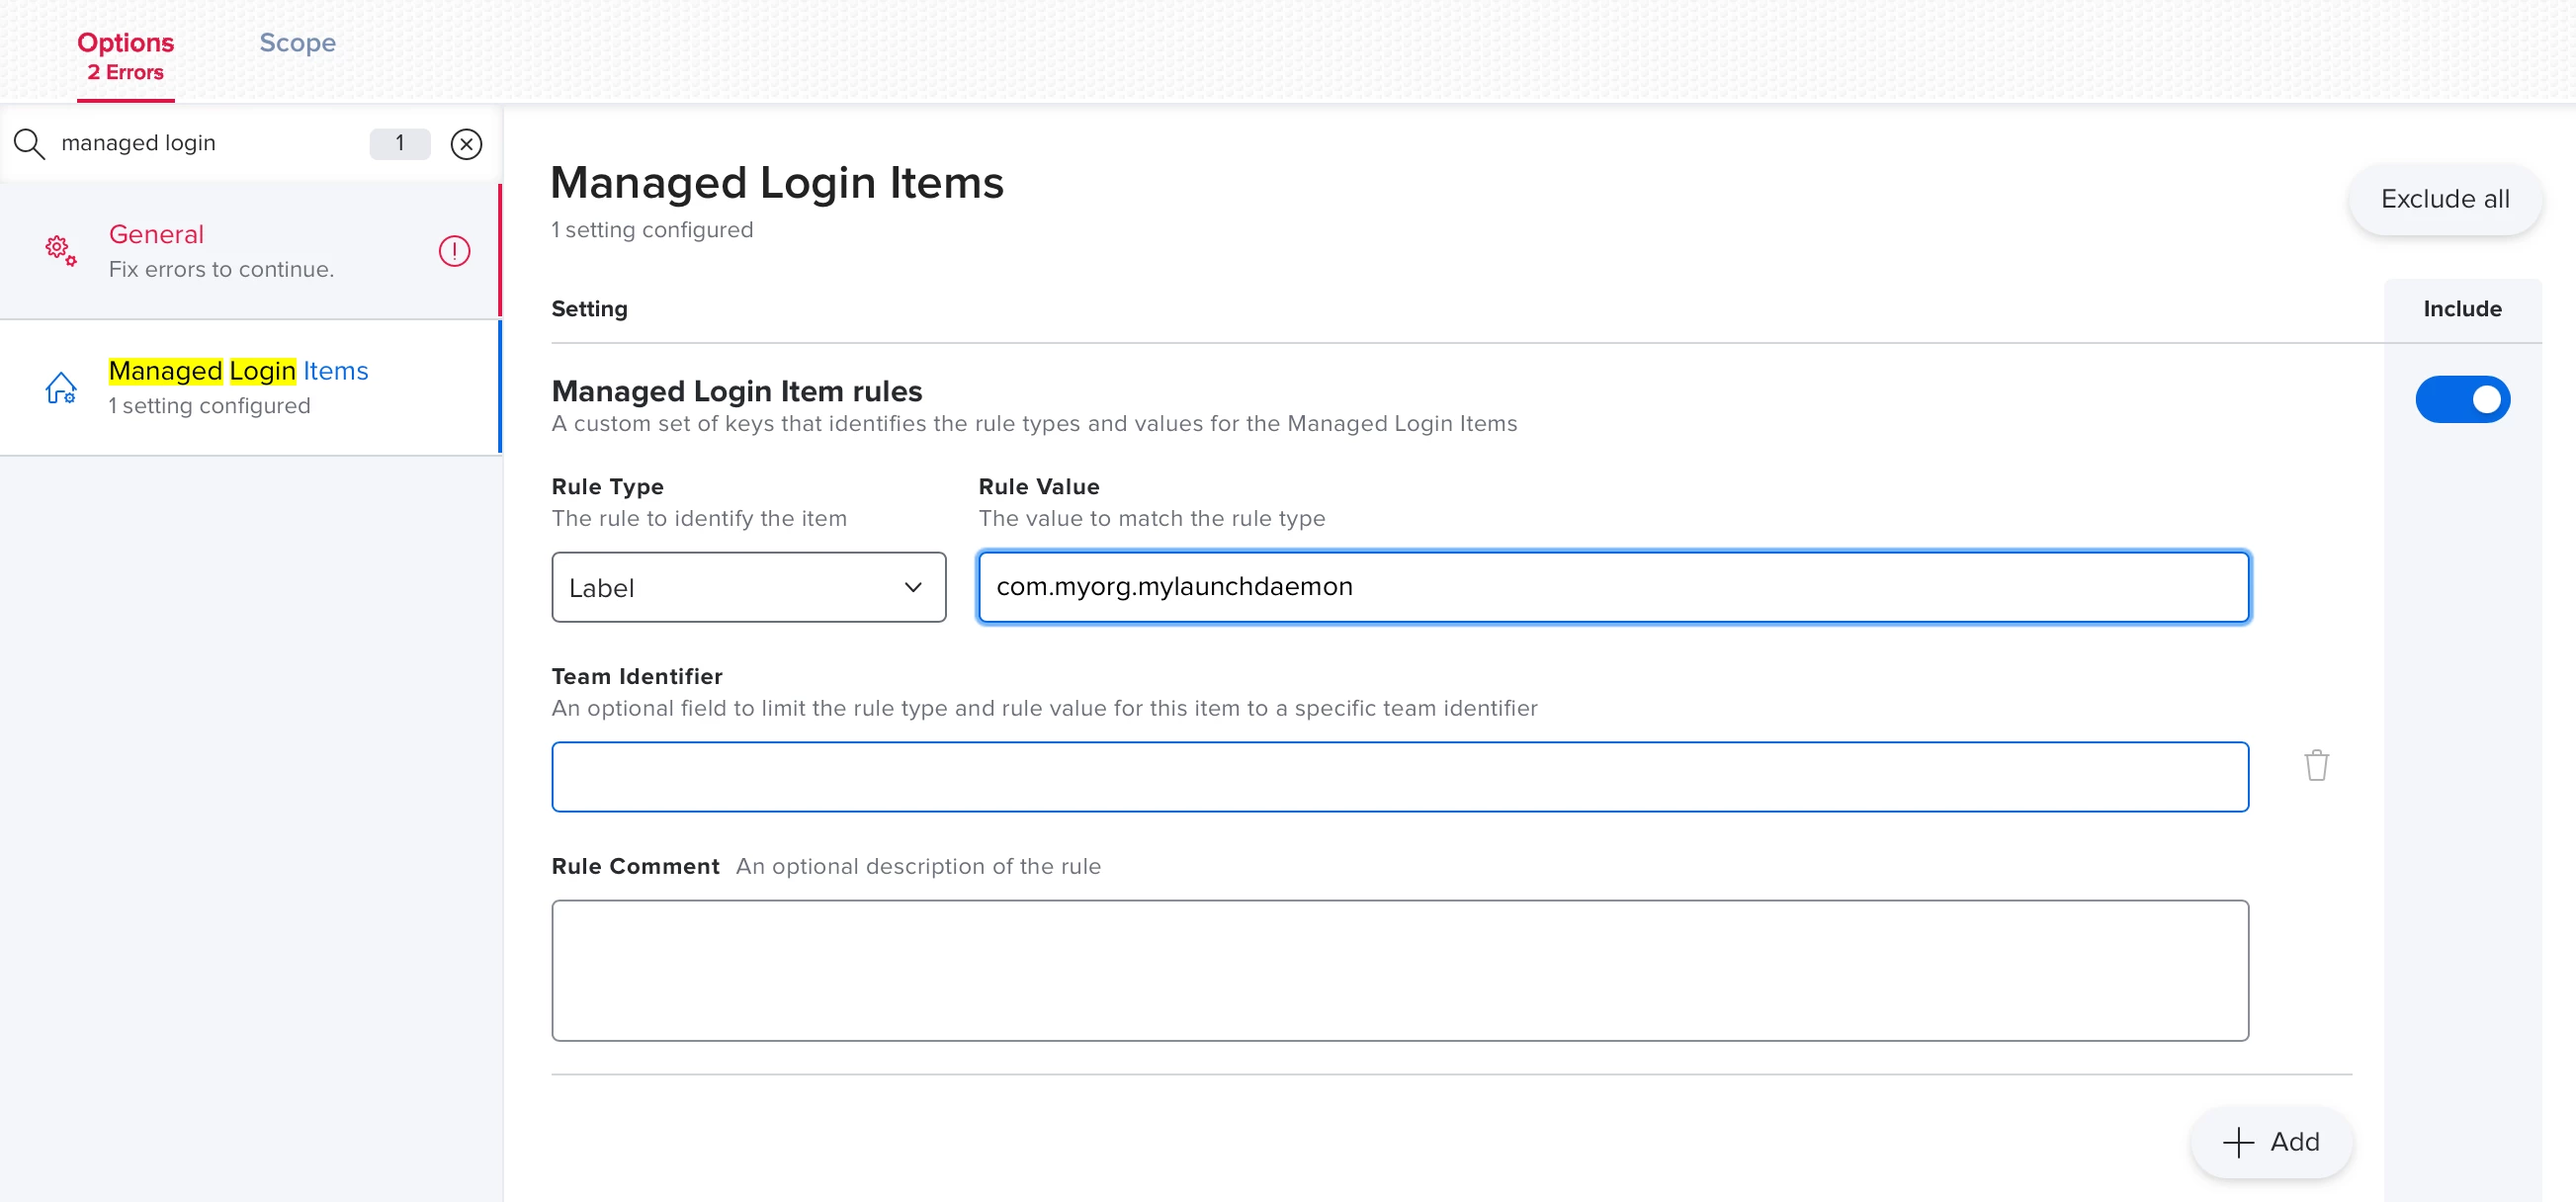This screenshot has height=1202, width=2576.
Task: Toggle off Managed Login Item rules include switch
Action: [2462, 399]
